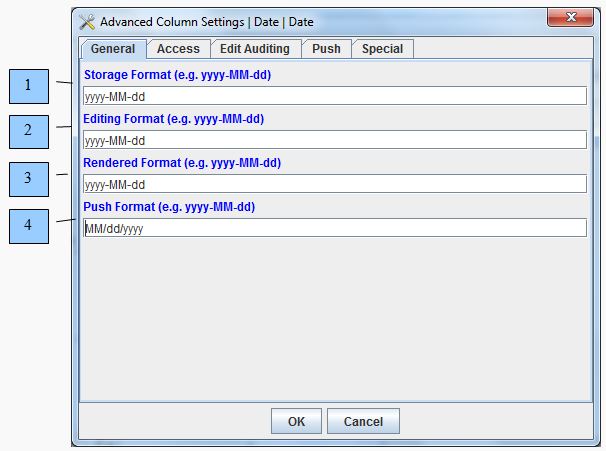Viewport: 606px width, 451px height.
Task: Click the wrench icon in the title bar
Action: coord(87,22)
